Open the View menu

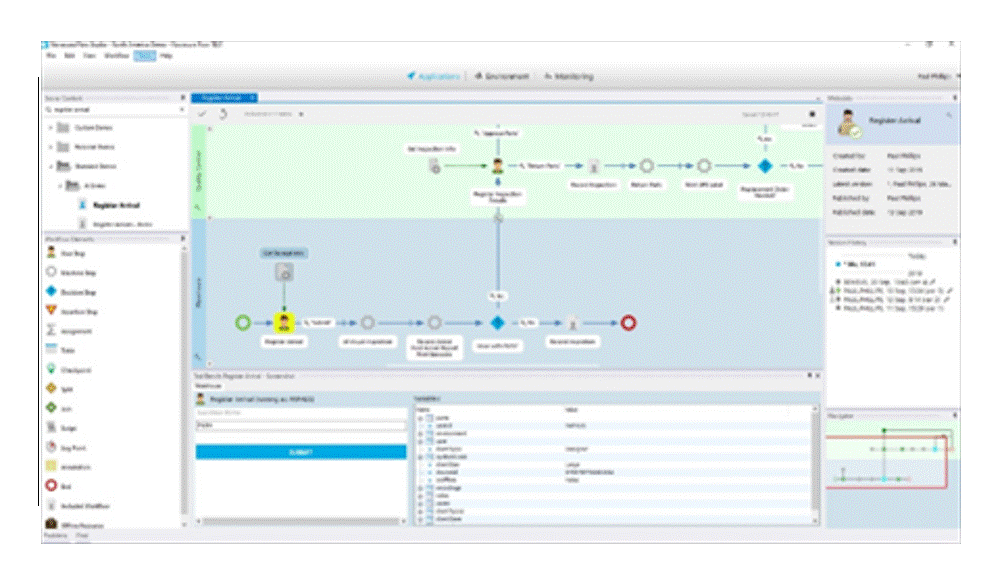89,56
